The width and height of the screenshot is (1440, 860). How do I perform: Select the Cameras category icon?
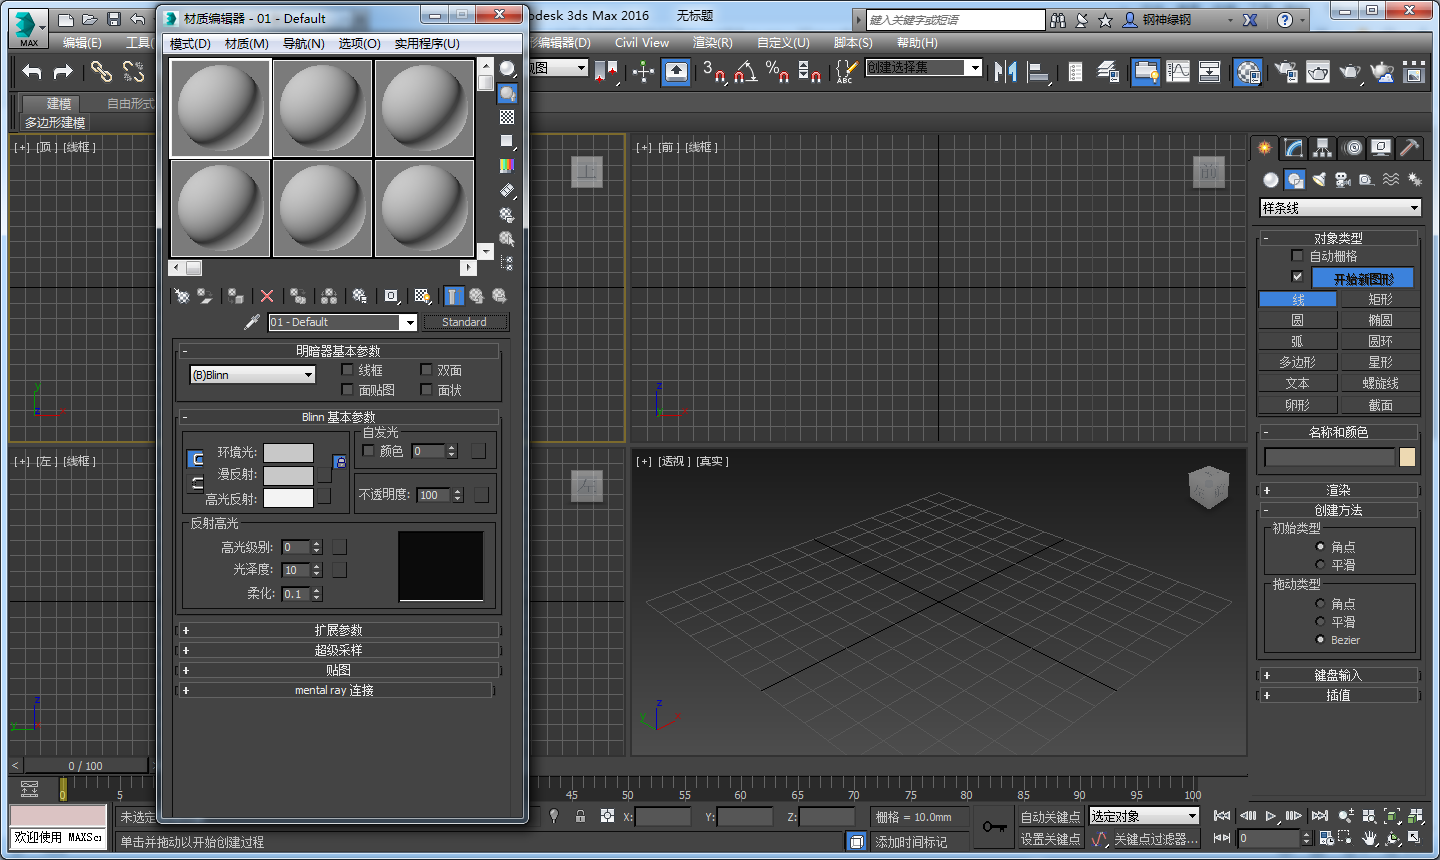[1343, 179]
